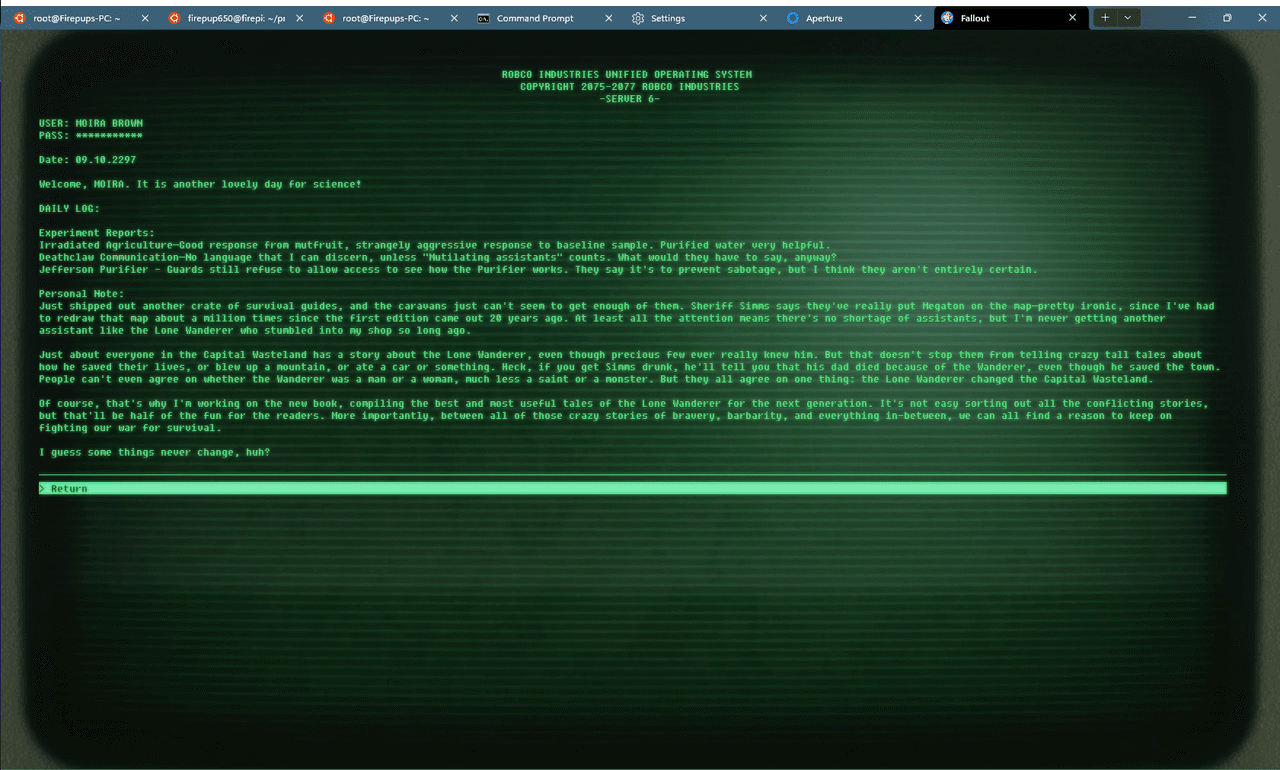Open the Command Prompt tab
Screen dimensions: 1280x770
(x=541, y=18)
